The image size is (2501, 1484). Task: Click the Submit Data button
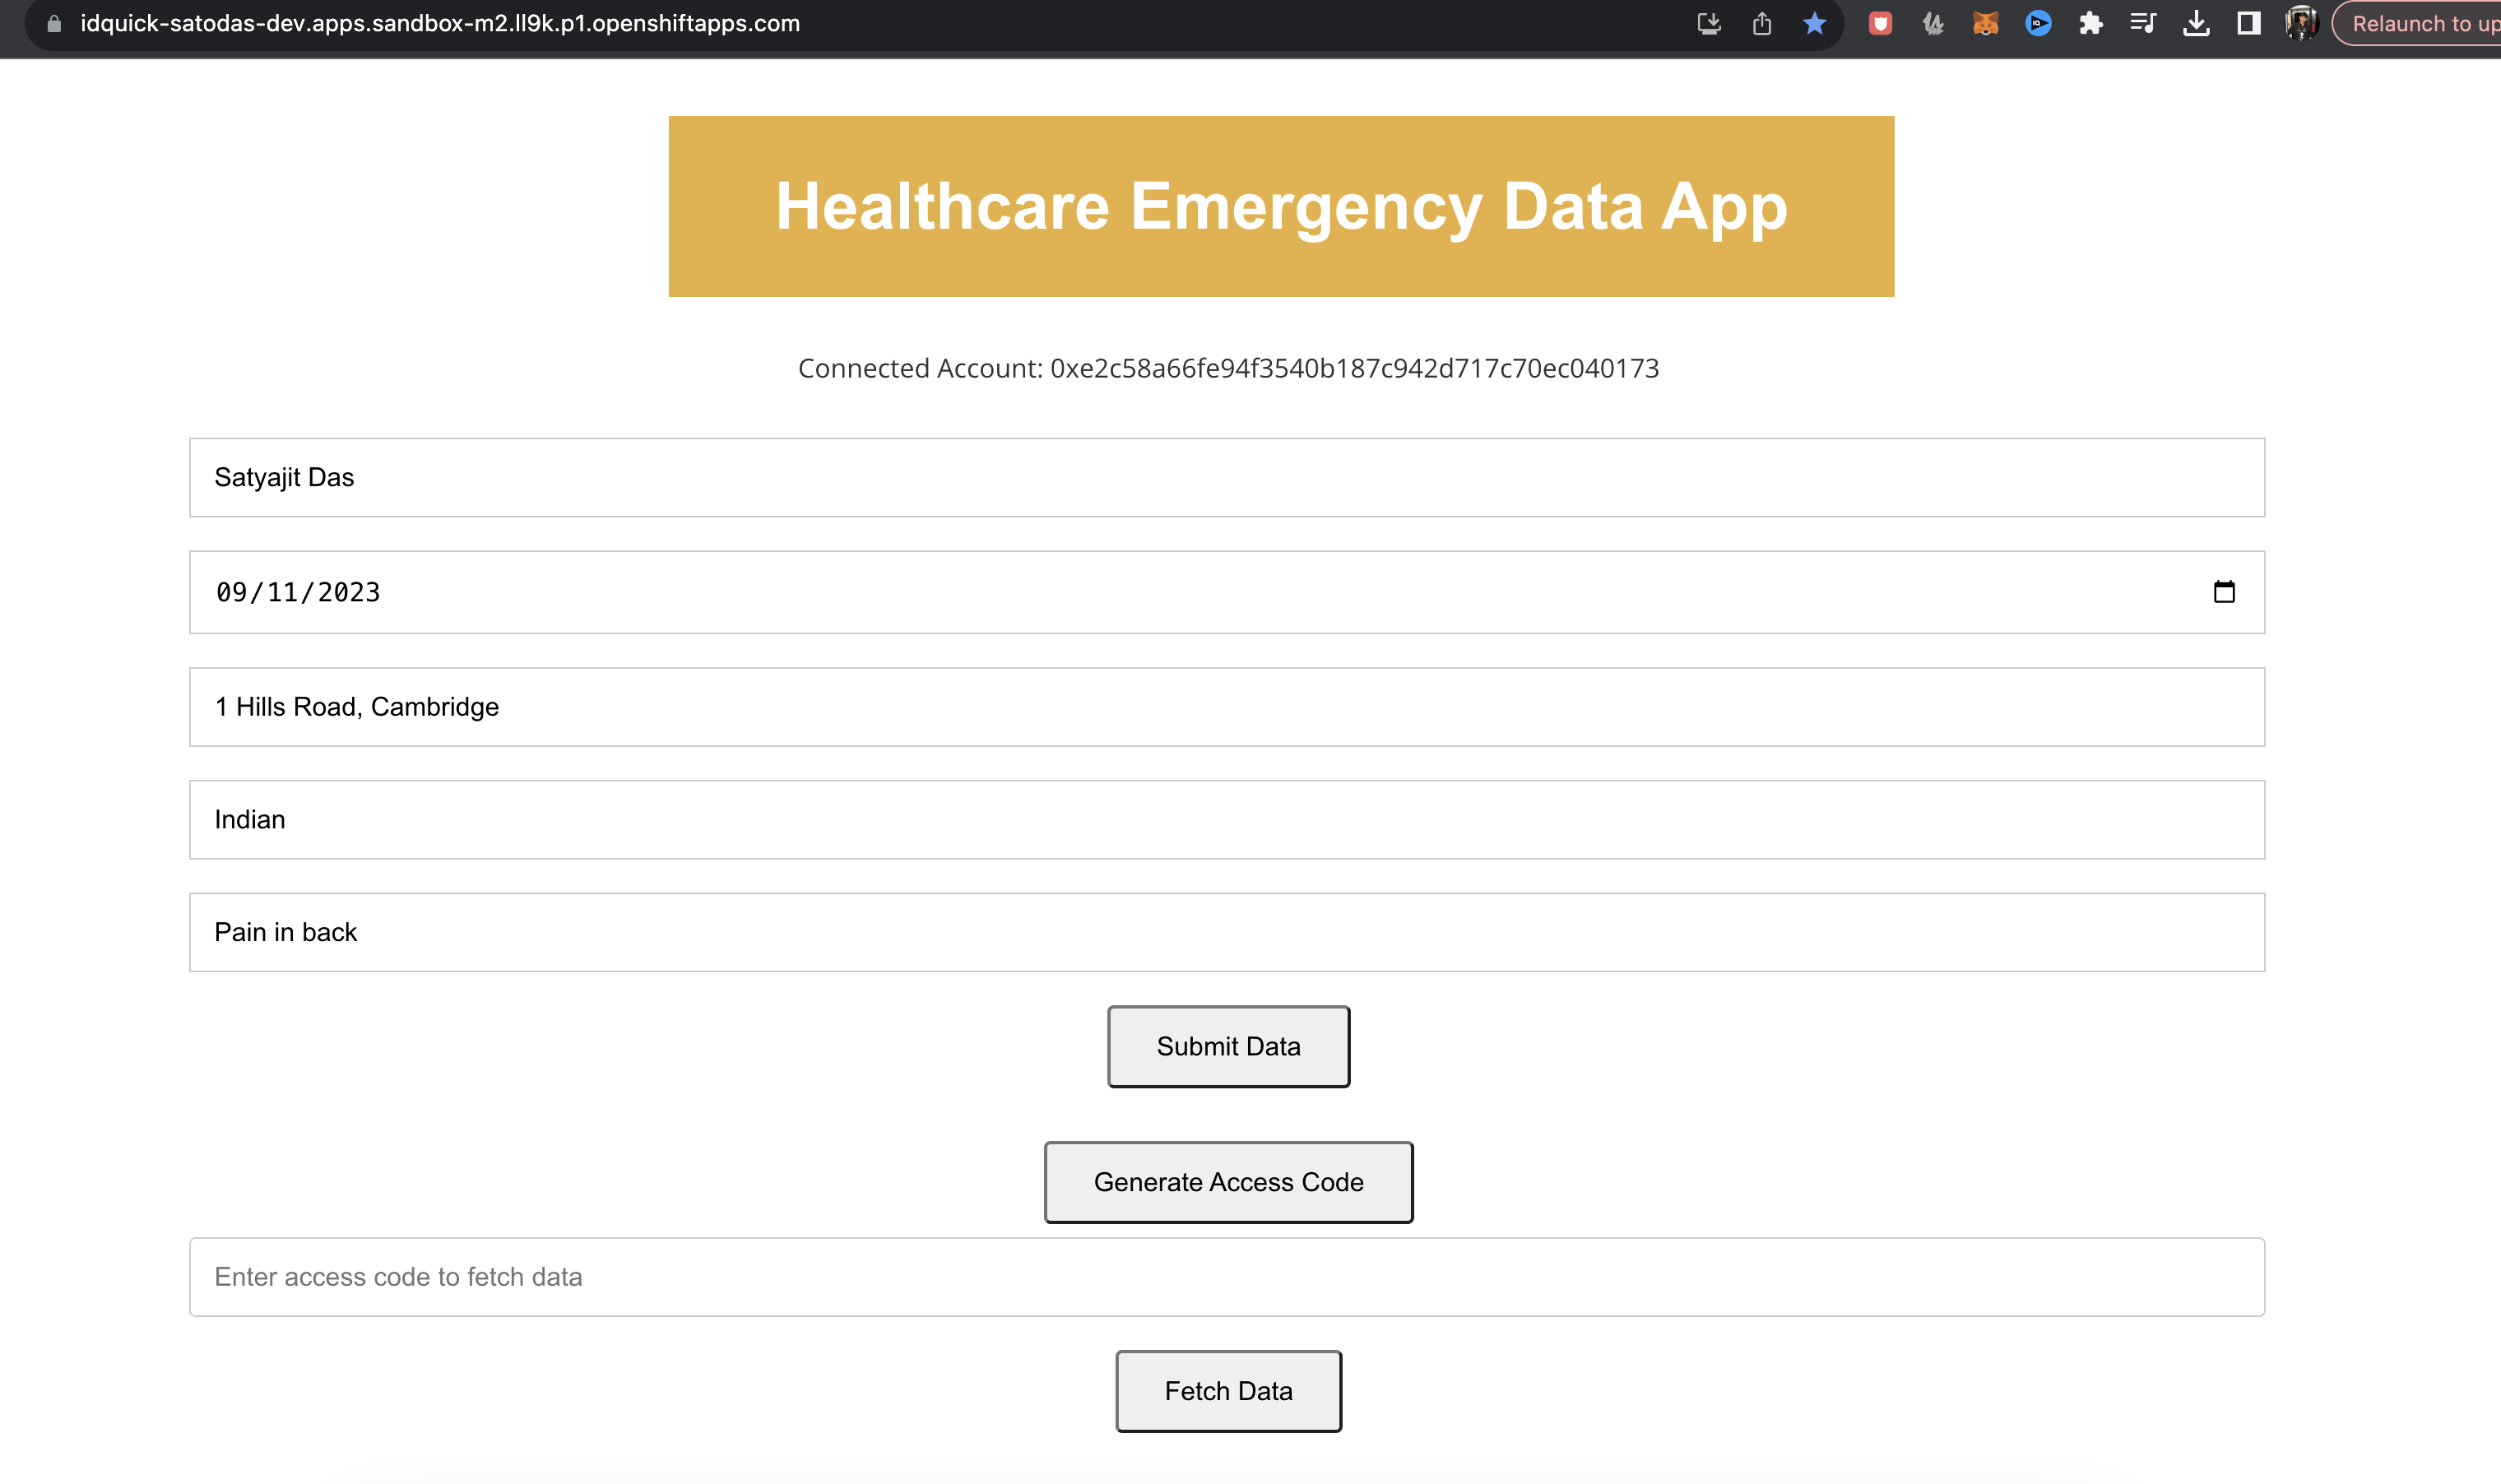coord(1228,1046)
